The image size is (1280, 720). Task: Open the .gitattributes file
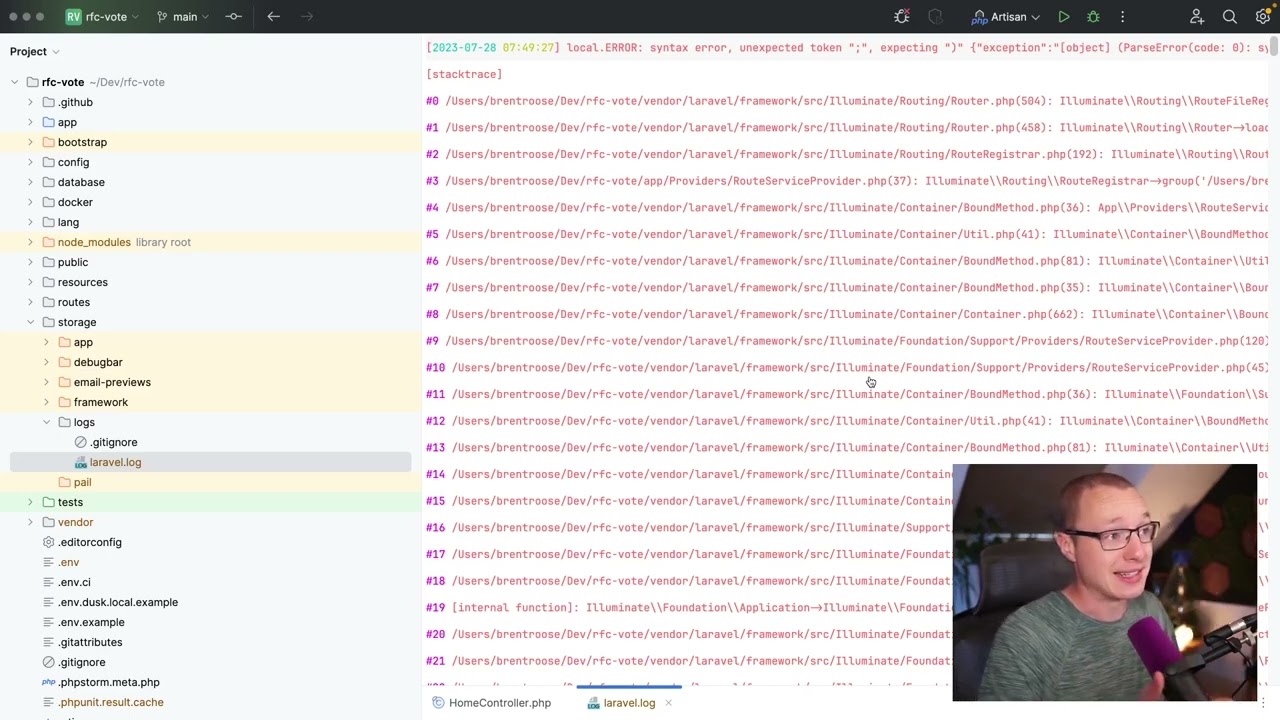tap(90, 642)
